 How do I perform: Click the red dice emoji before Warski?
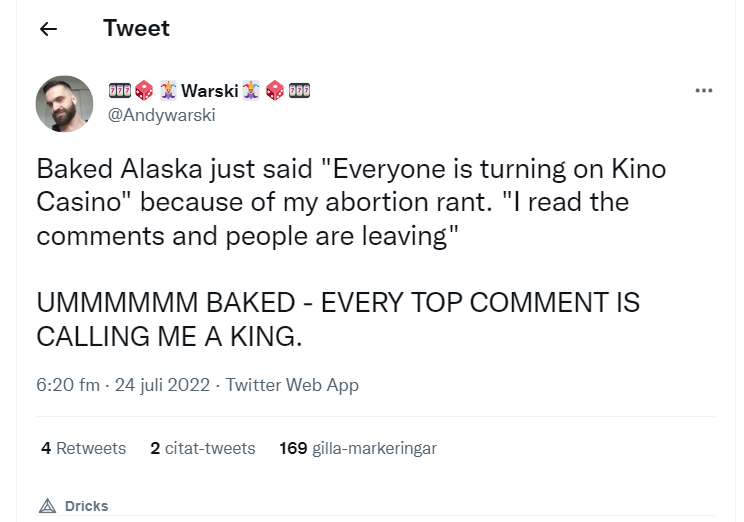(143, 91)
